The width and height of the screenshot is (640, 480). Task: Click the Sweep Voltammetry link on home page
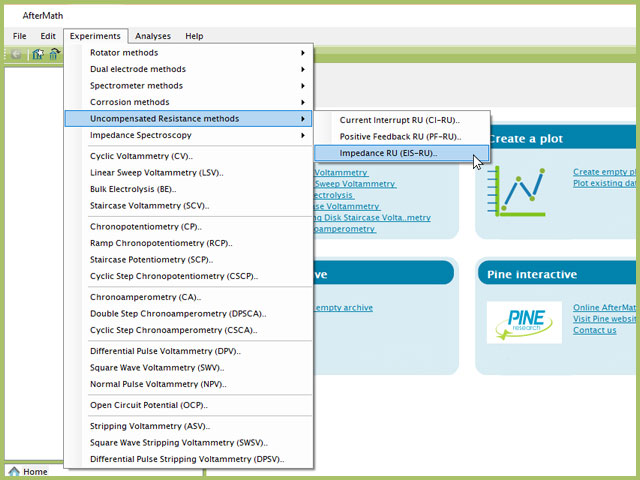point(355,184)
